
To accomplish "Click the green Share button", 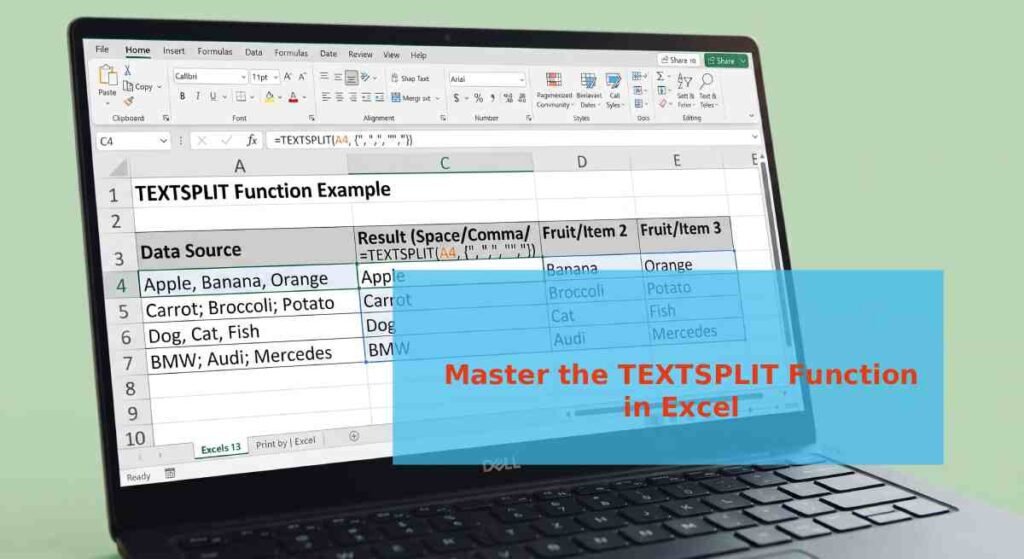I will click(x=726, y=61).
